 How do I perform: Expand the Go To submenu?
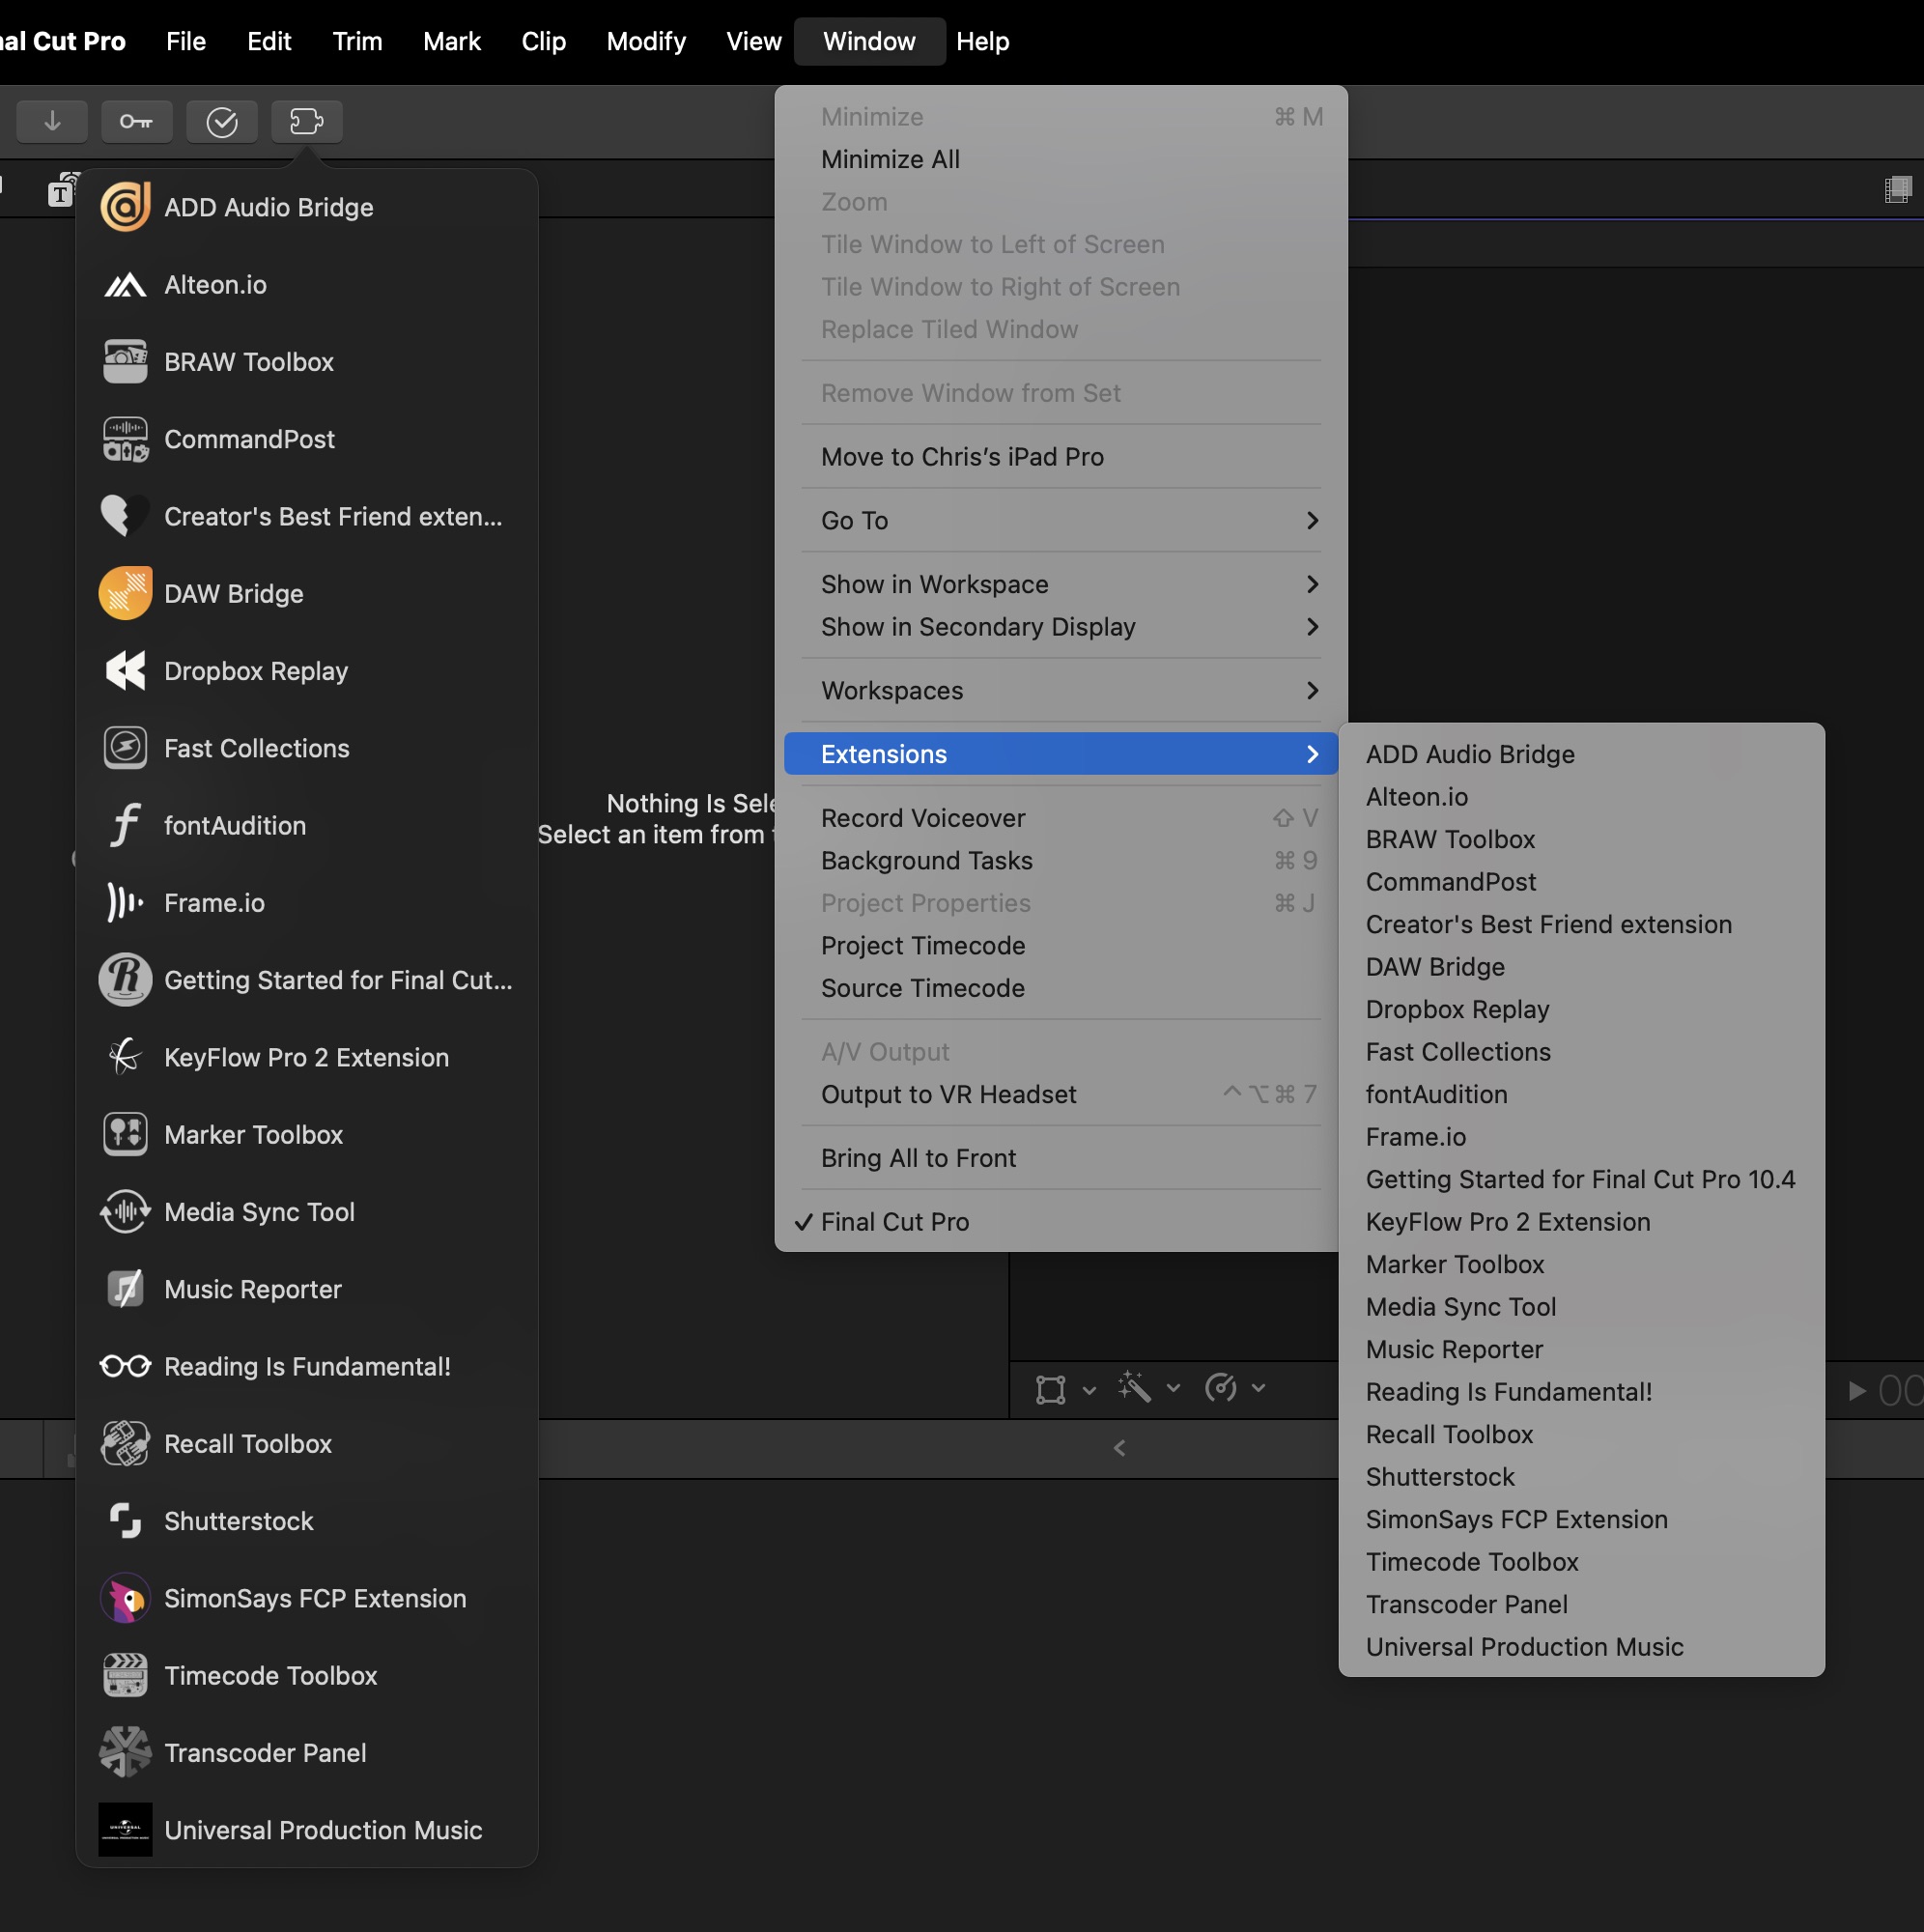(1059, 520)
